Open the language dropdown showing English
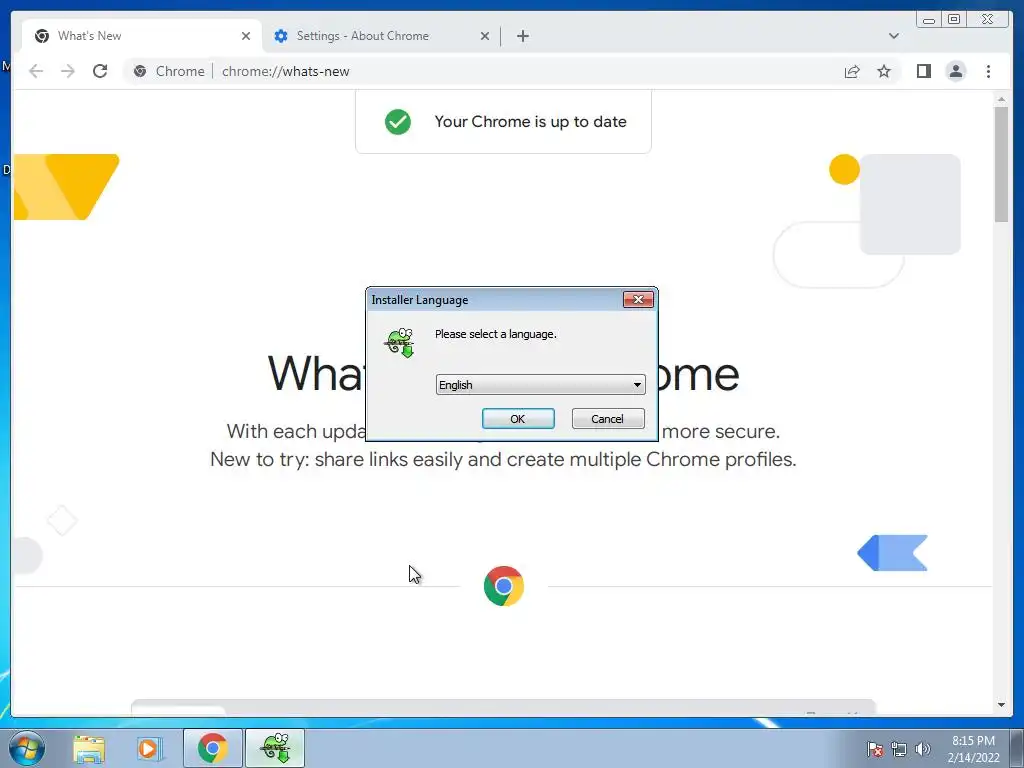The image size is (1024, 768). (540, 385)
